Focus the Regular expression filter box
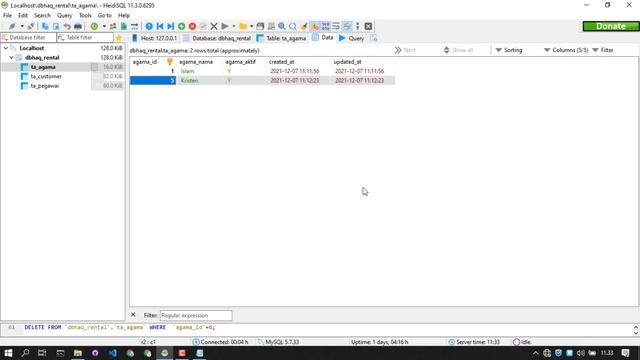 tap(196, 316)
